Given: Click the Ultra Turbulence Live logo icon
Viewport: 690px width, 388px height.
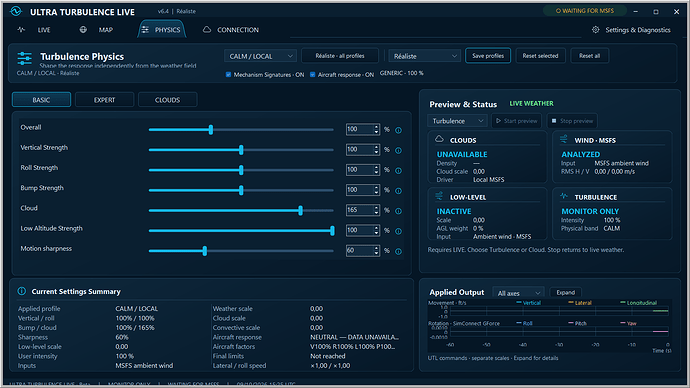Looking at the screenshot, I should [16, 11].
